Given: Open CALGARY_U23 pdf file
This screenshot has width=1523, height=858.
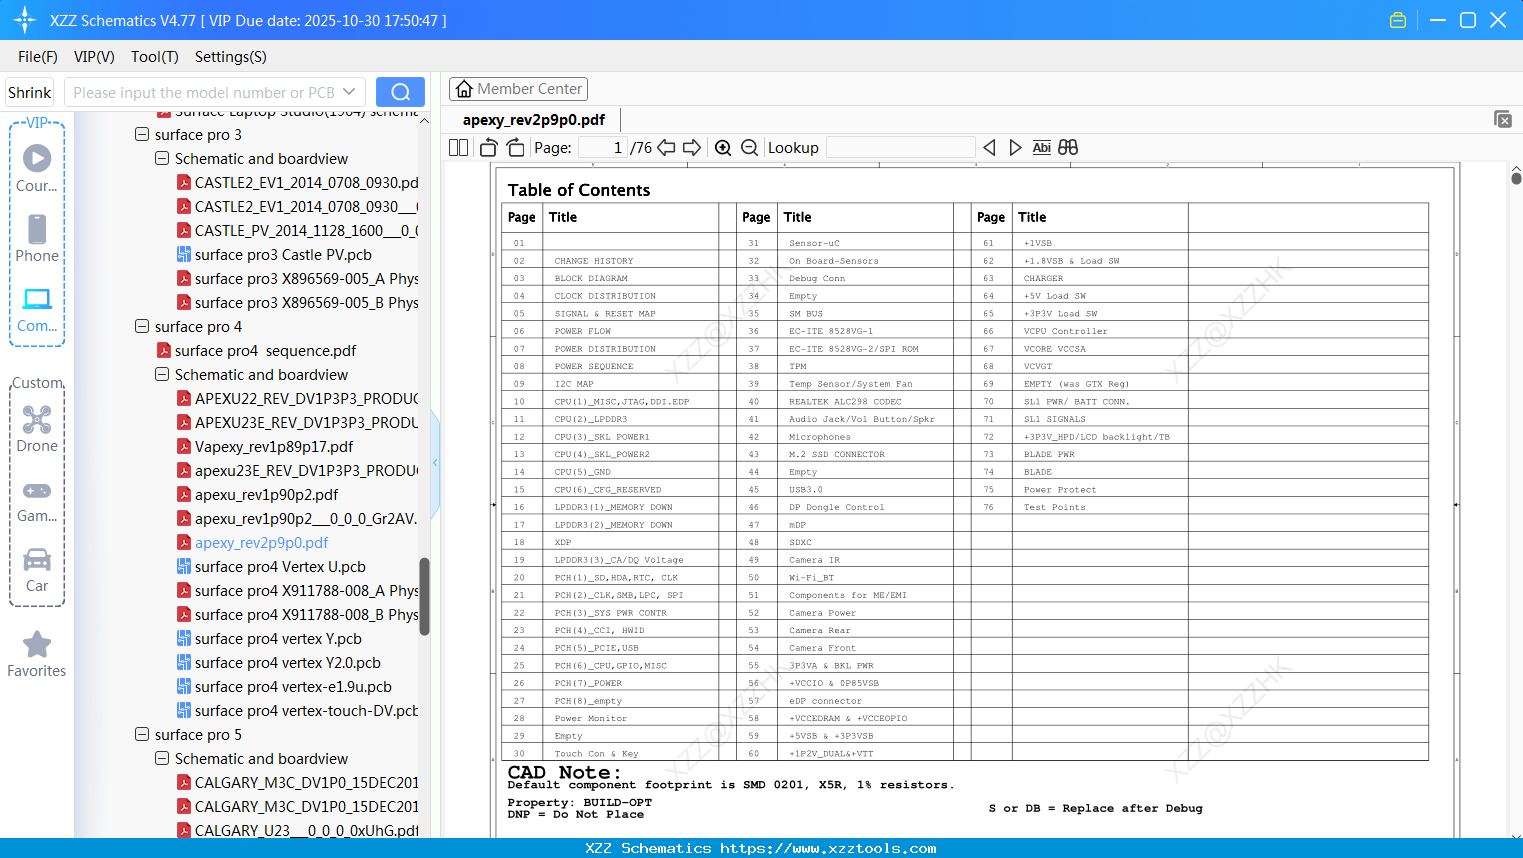Looking at the screenshot, I should [306, 830].
